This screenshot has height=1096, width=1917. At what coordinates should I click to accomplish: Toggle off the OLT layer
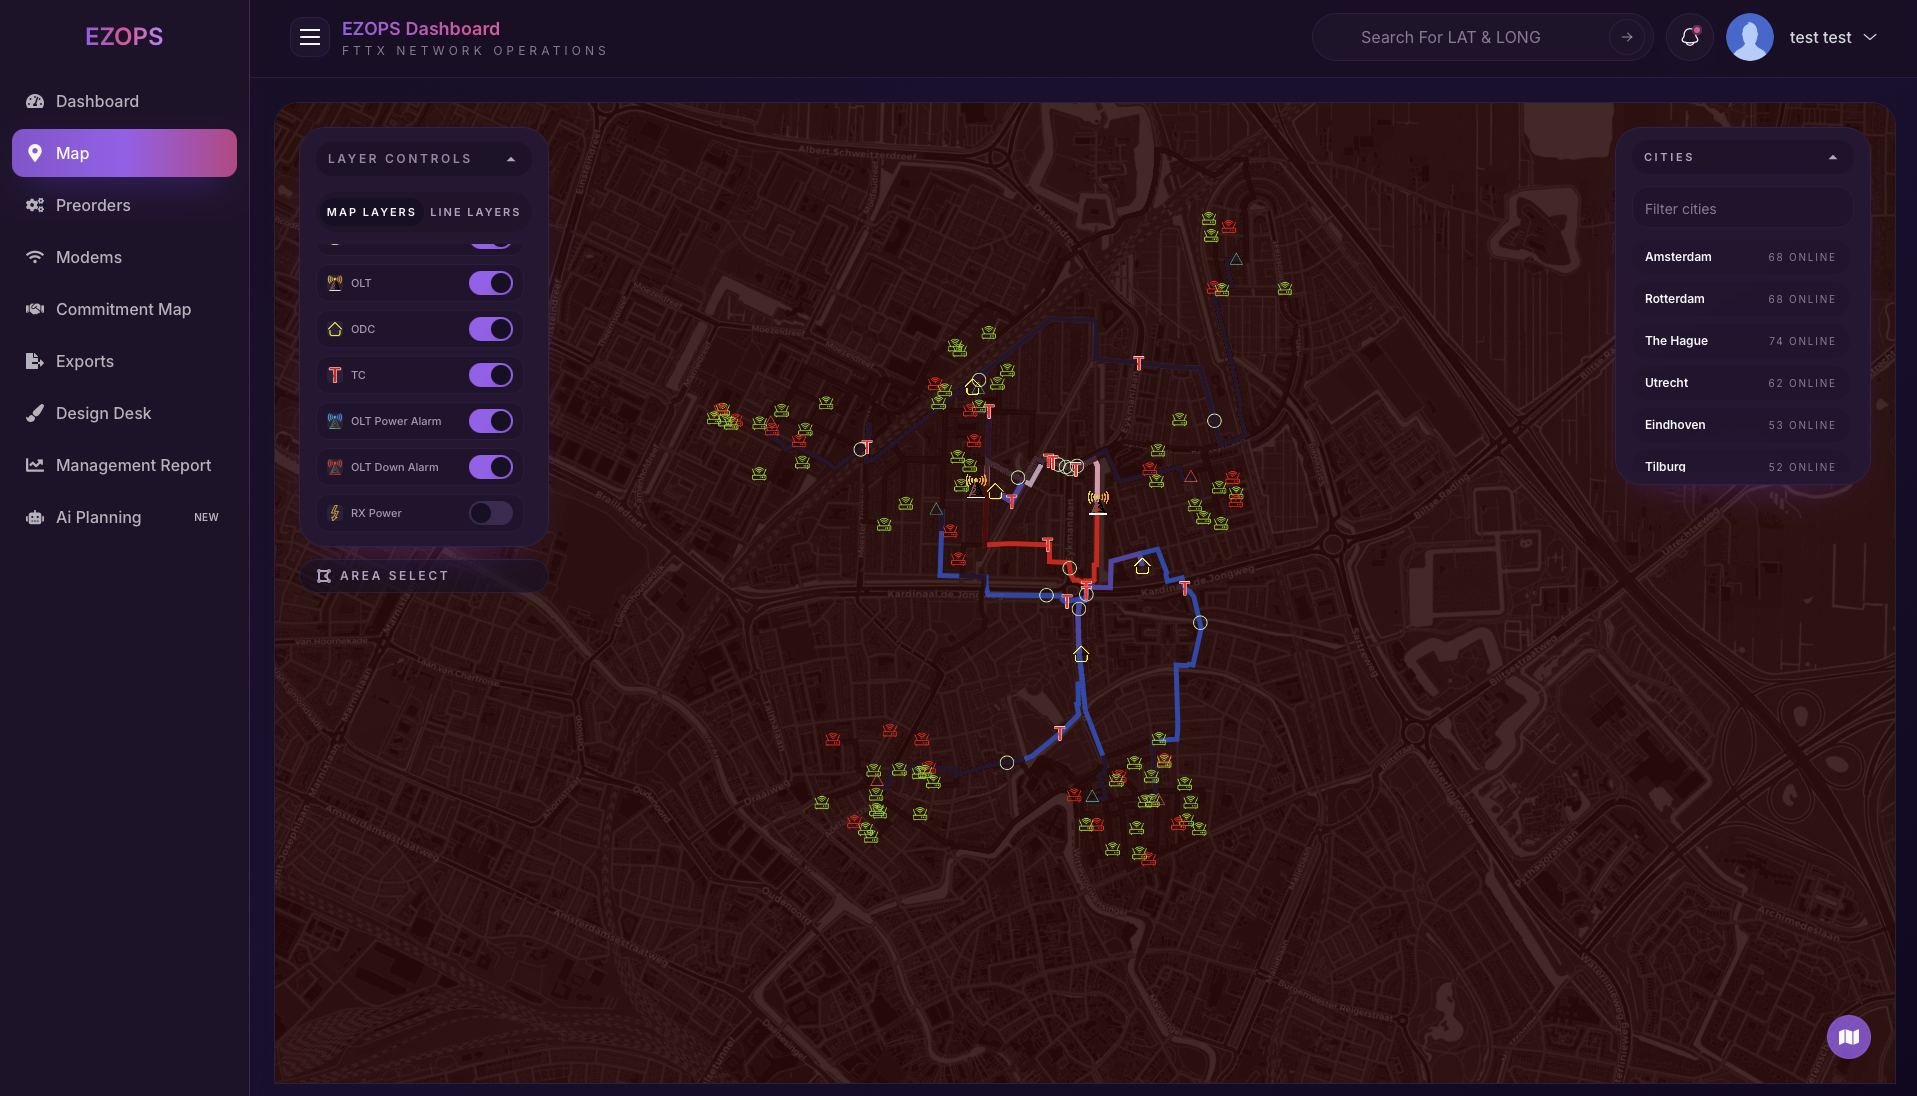[490, 283]
